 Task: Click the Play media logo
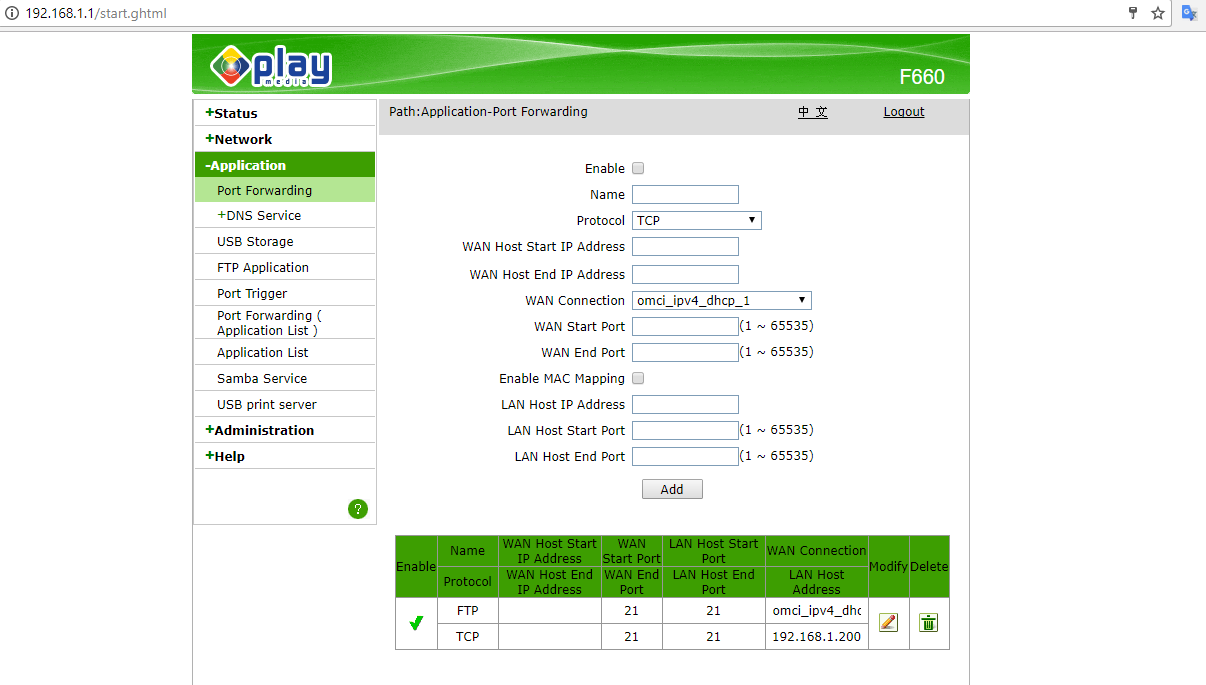point(271,65)
